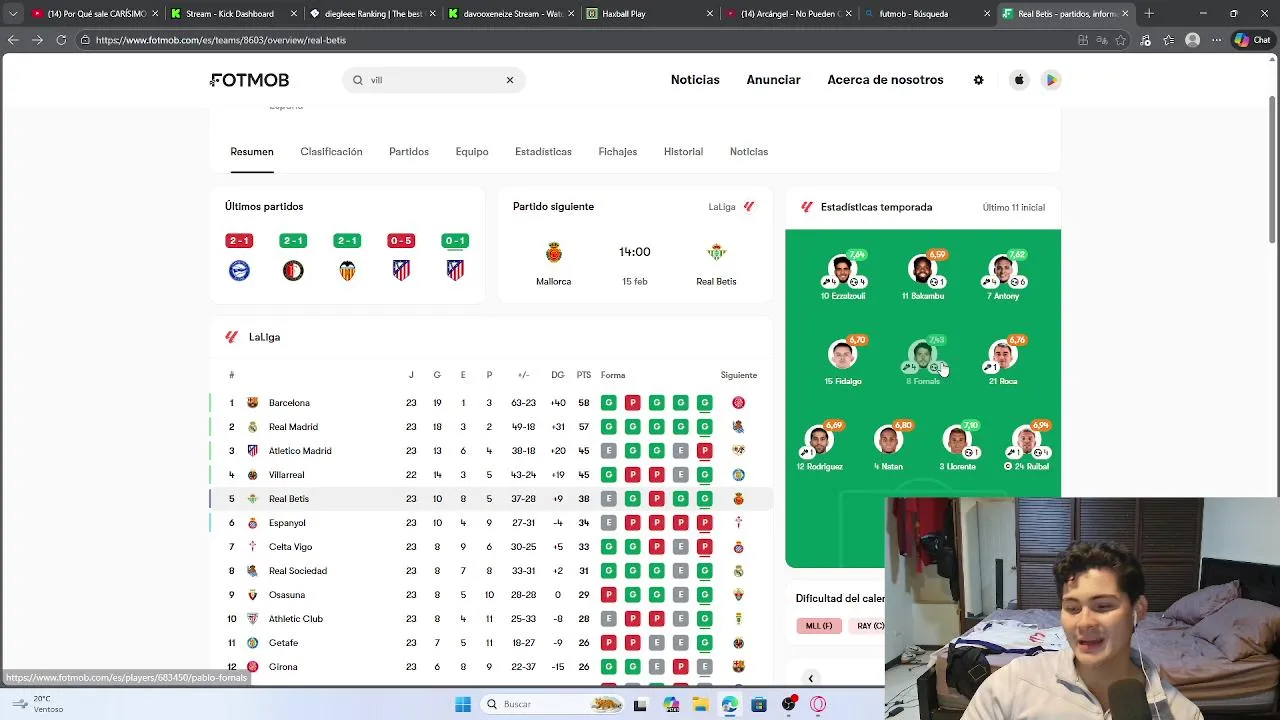Viewport: 1280px width, 720px height.
Task: Open the Valencia match in Últimos partidos
Action: pos(347,258)
